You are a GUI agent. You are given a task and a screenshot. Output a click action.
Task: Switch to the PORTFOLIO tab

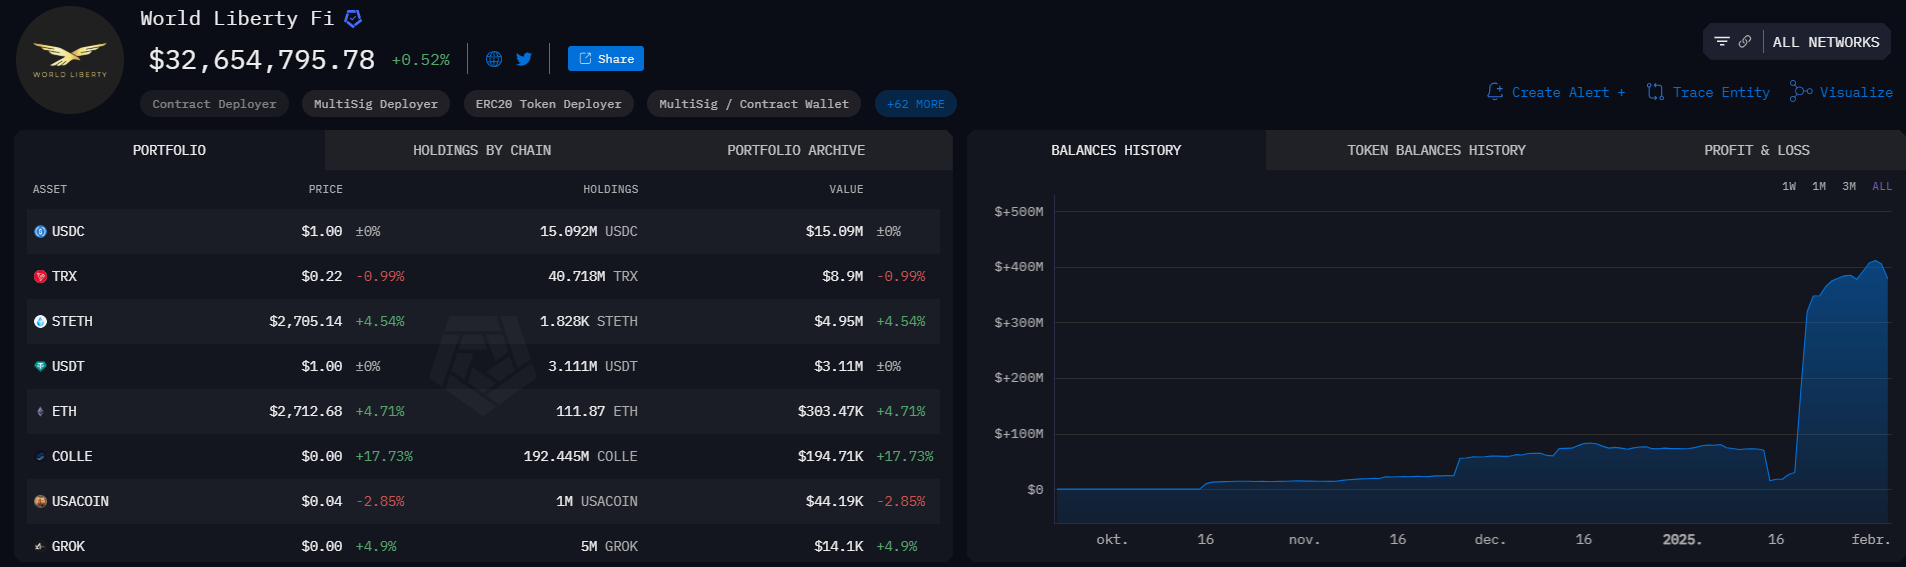pyautogui.click(x=169, y=150)
